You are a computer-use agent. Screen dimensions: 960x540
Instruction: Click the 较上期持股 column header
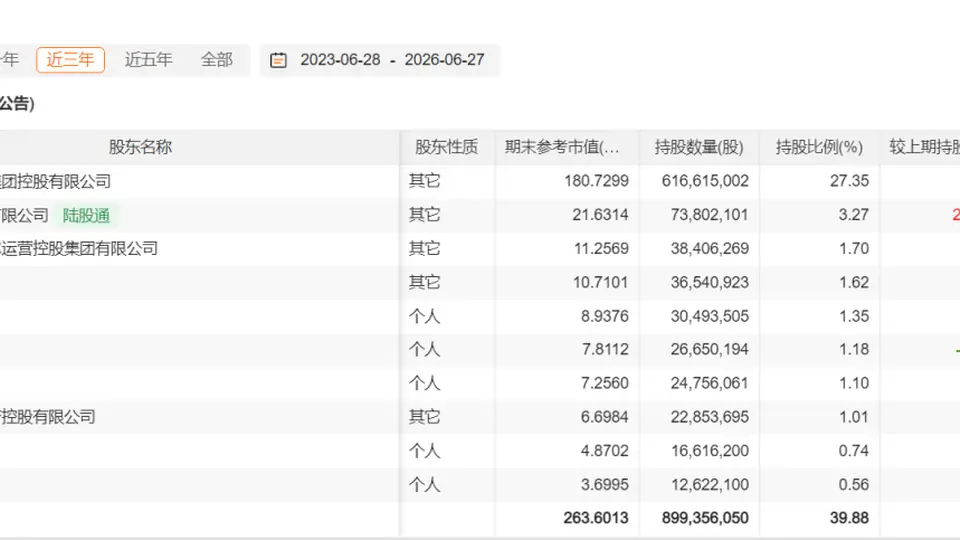pos(924,147)
